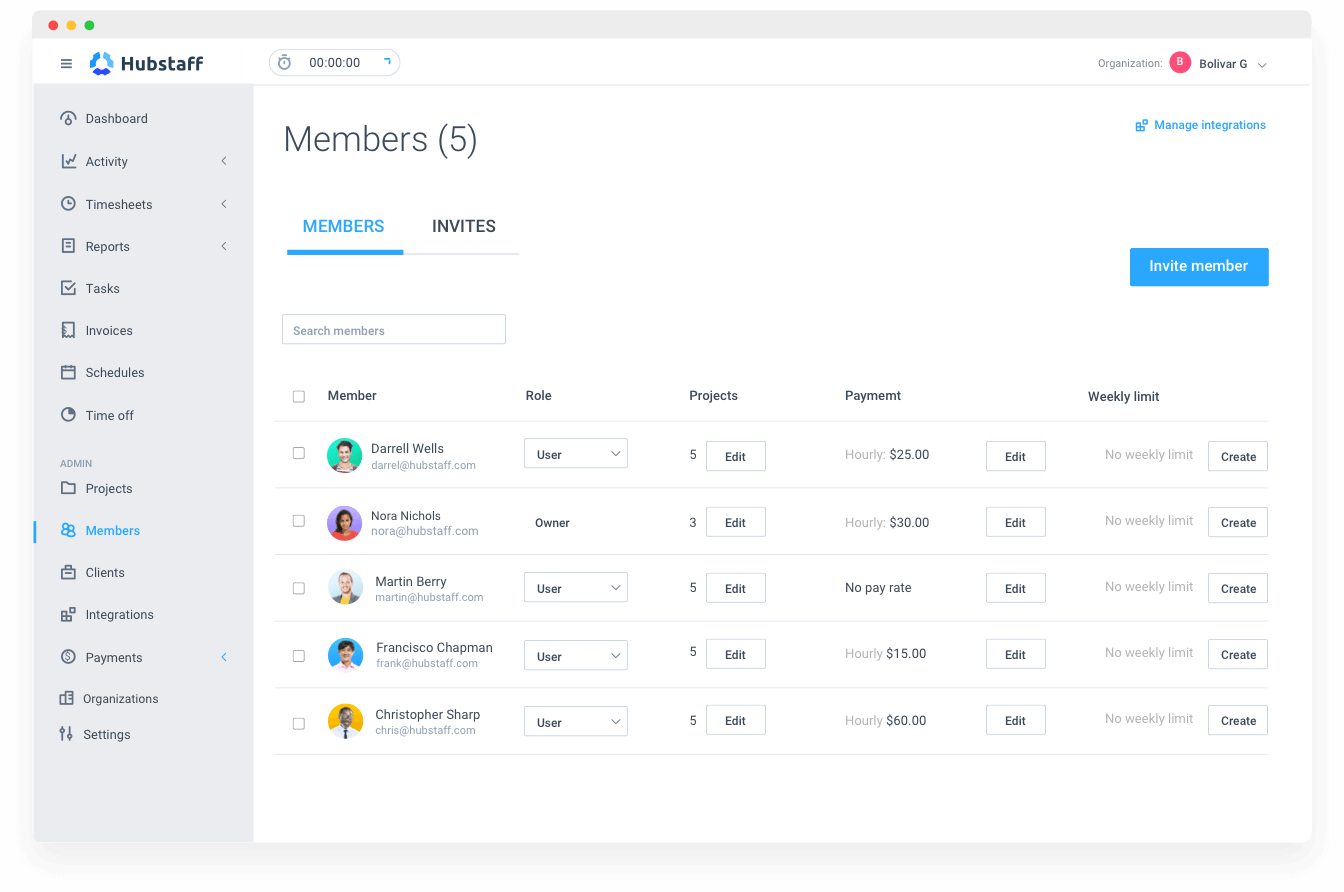The height and width of the screenshot is (892, 1344).
Task: Select the Members tab
Action: [344, 226]
